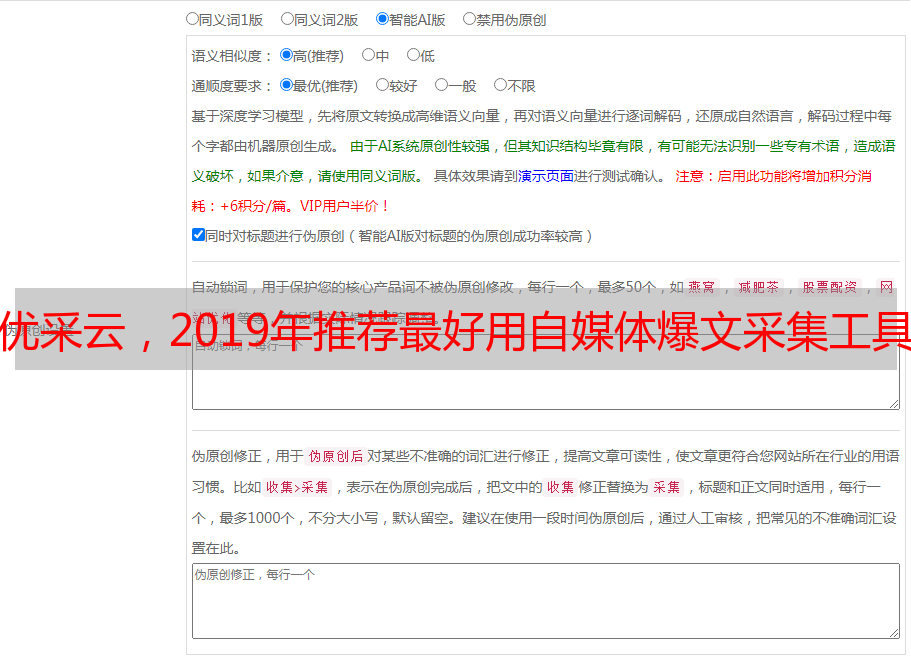This screenshot has height=658, width=911.
Task: Select the 同义词2版 radio option
Action: click(x=287, y=19)
